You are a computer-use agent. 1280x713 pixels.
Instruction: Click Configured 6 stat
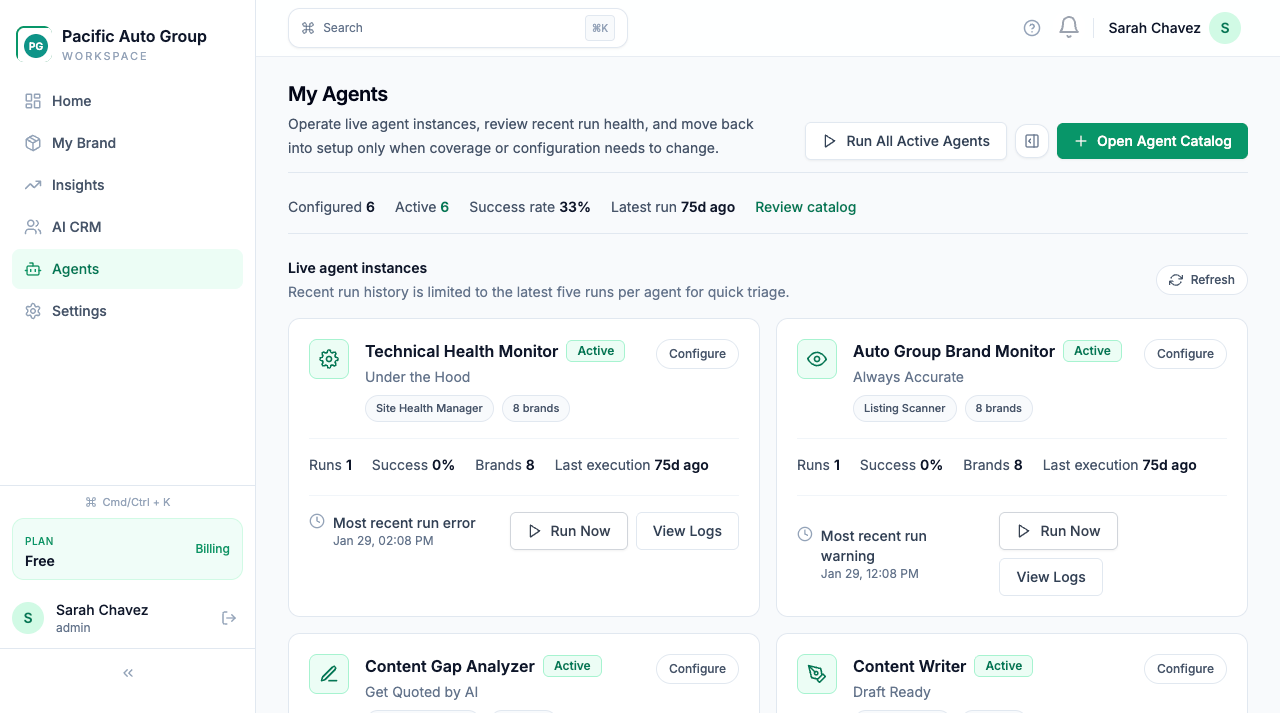click(x=331, y=207)
